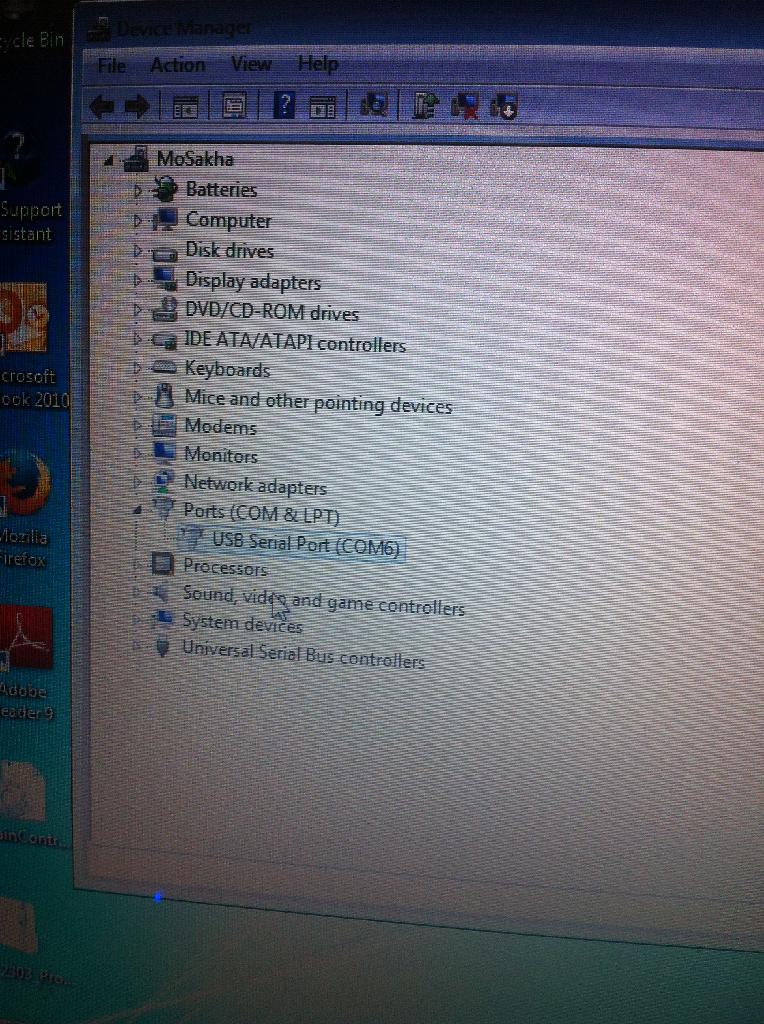Expand the DVD/CD-ROM drives node arrow
This screenshot has width=764, height=1024.
(x=137, y=310)
